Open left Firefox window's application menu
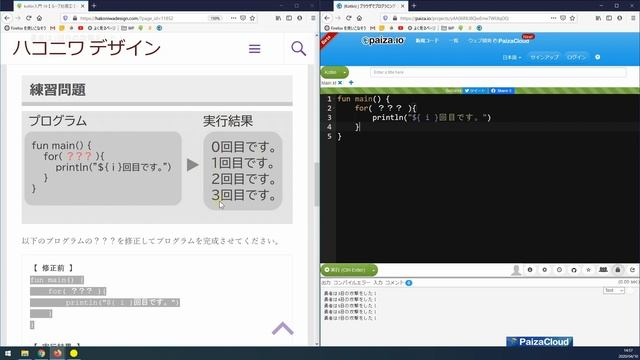 coord(313,18)
